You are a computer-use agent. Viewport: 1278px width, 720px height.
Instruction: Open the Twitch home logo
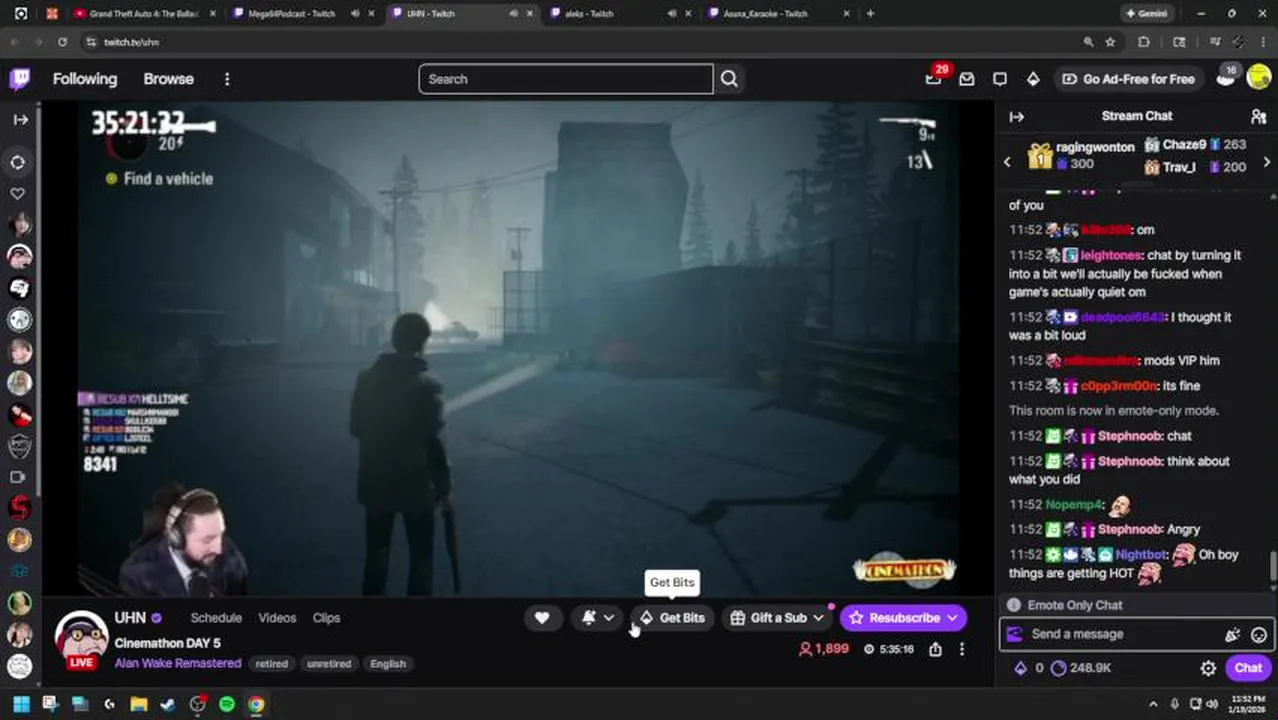point(20,79)
